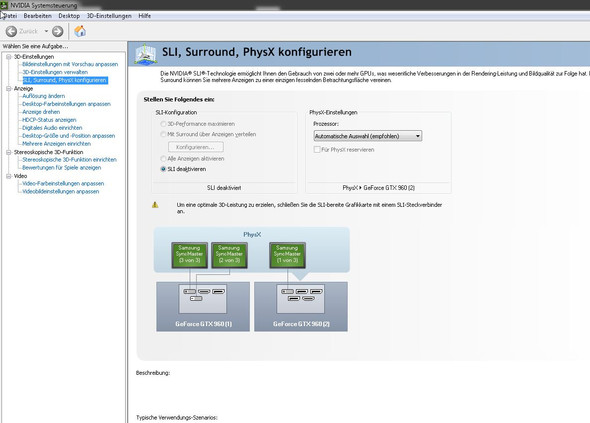Screen dimensions: 590x423
Task: Click the Back arrow icon
Action: tap(11, 31)
